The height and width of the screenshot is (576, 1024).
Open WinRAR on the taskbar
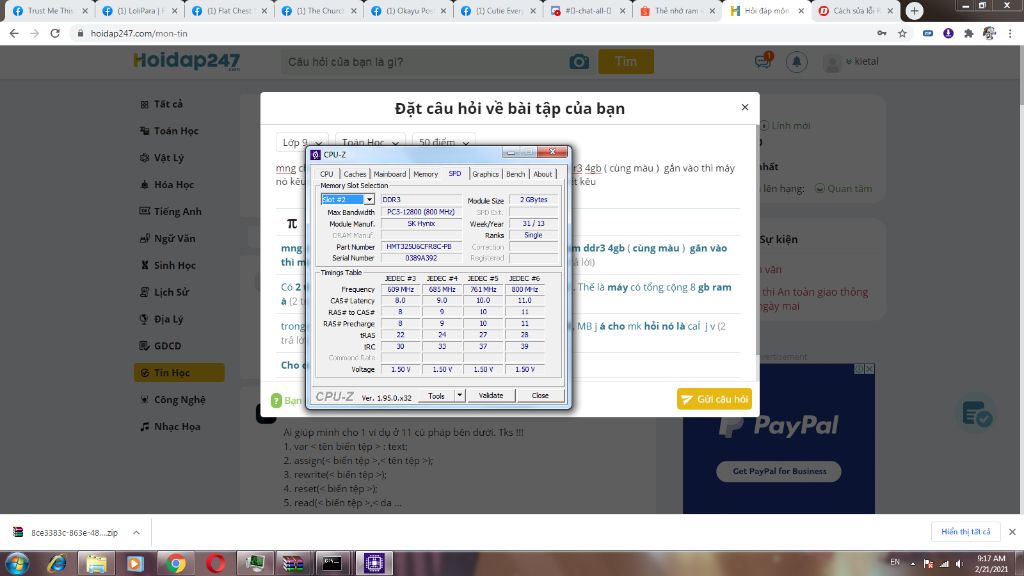[x=293, y=563]
